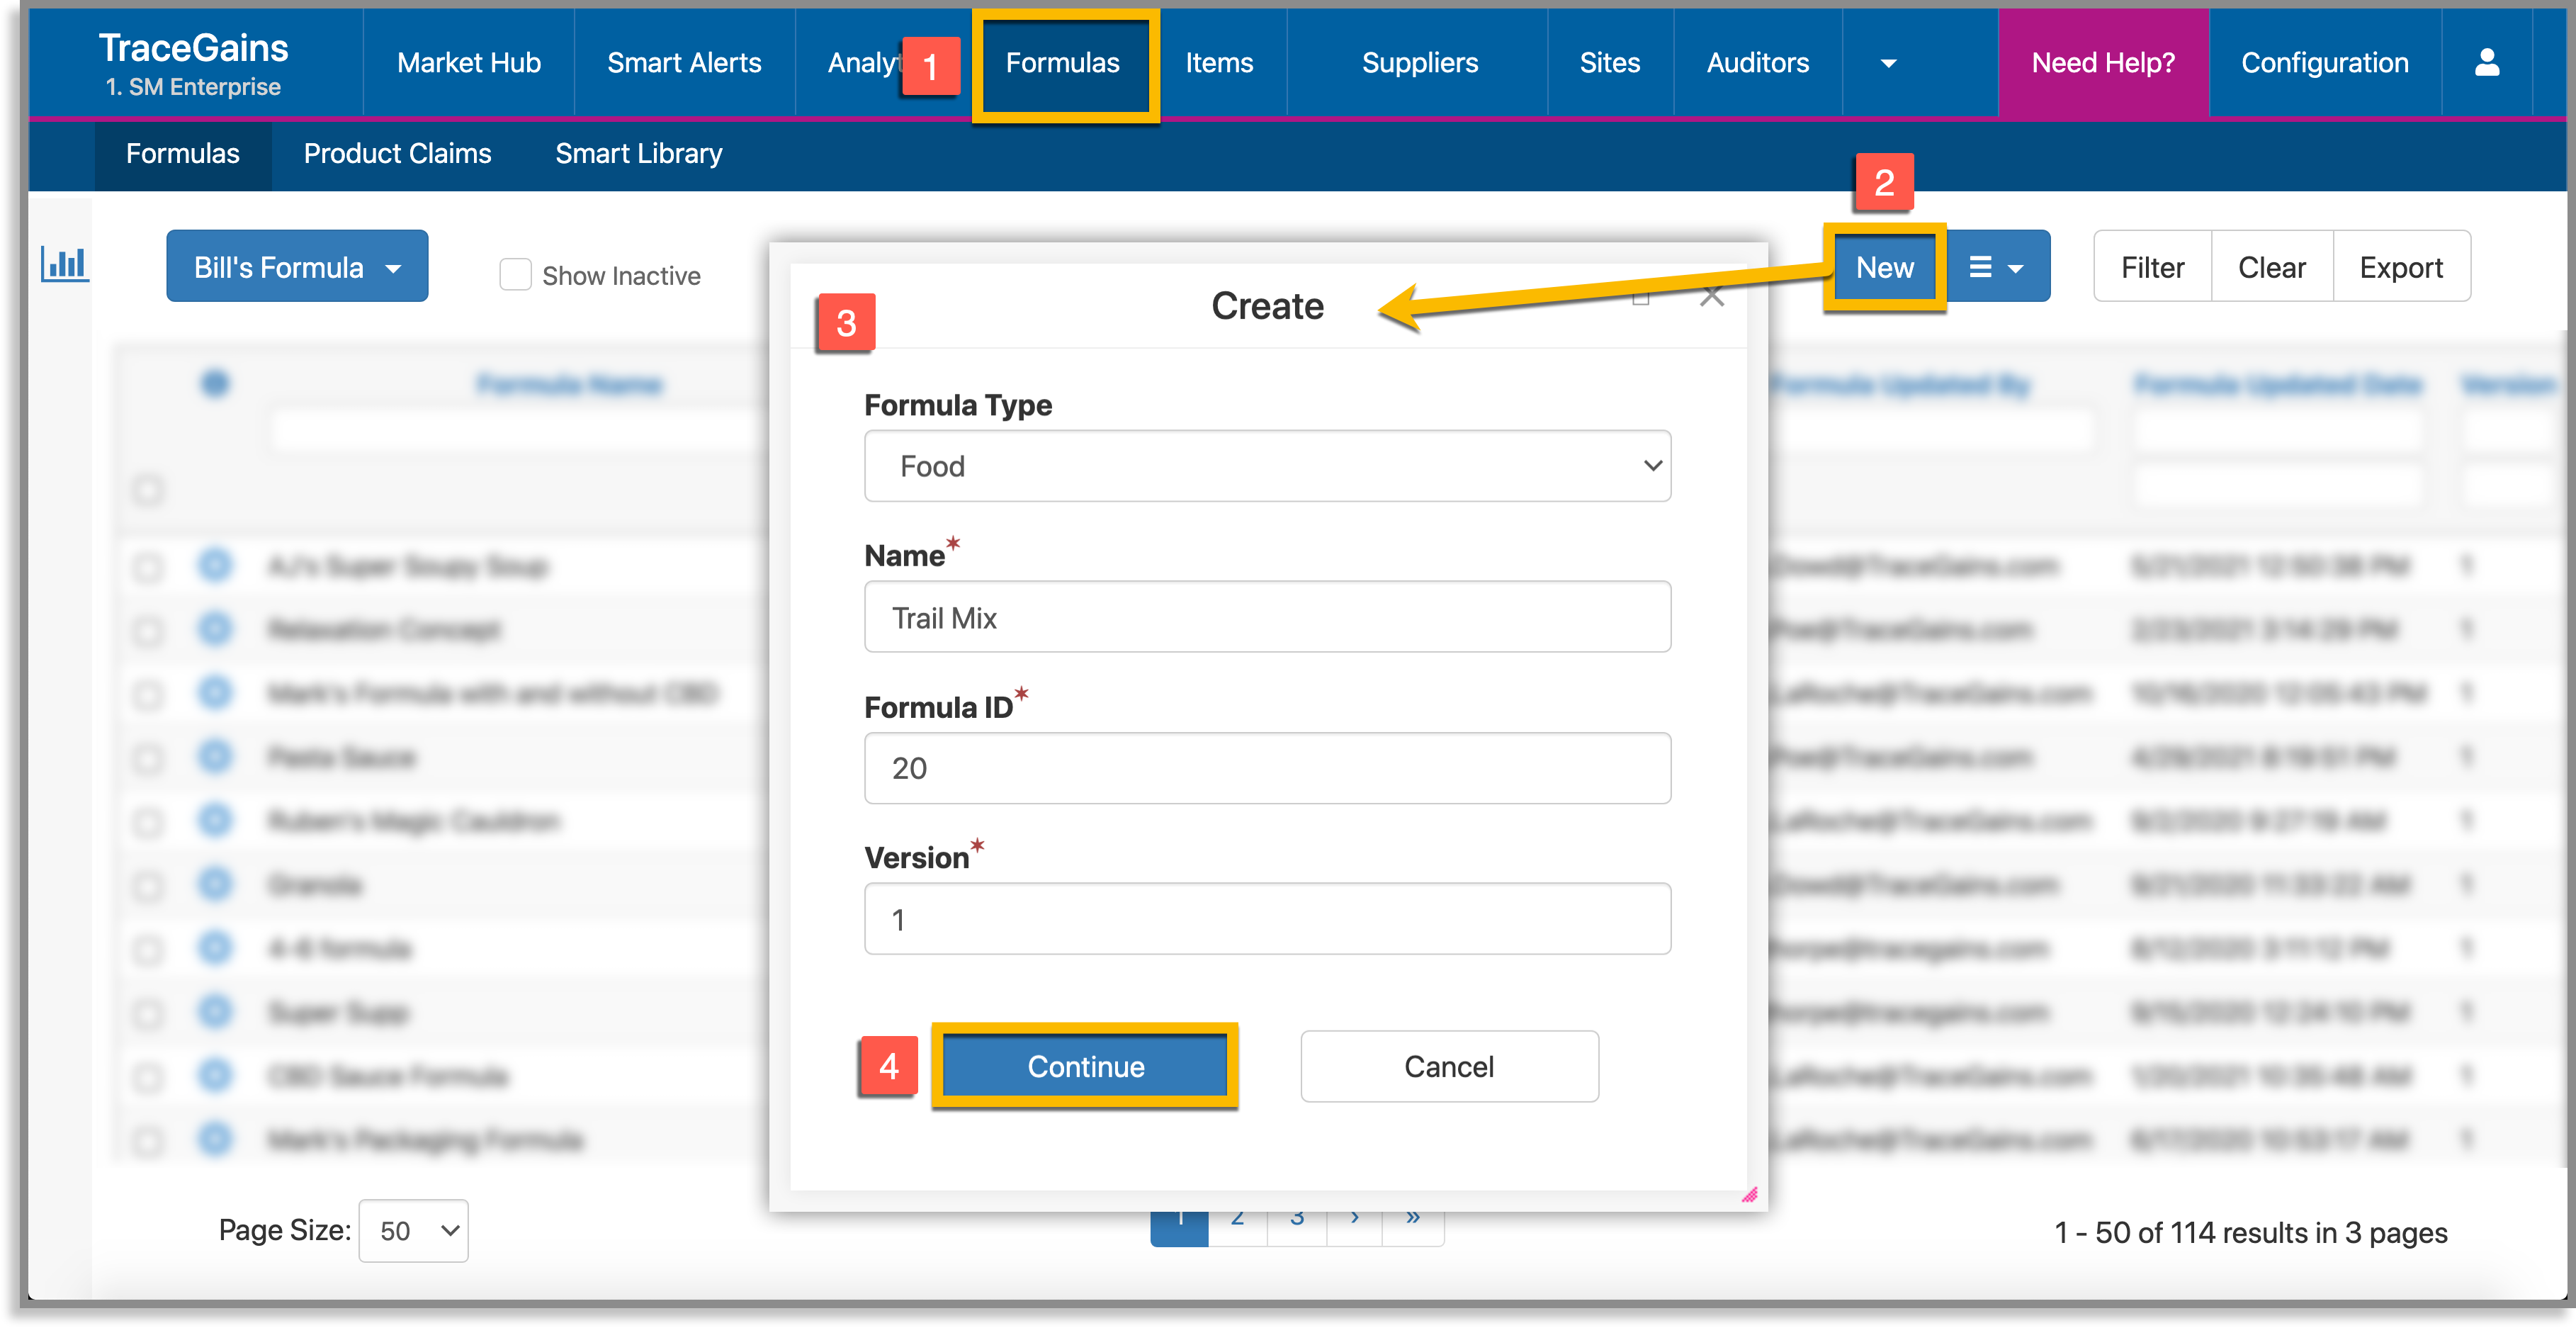Switch to Product Claims tab
Image resolution: width=2576 pixels, height=1328 pixels.
(397, 154)
